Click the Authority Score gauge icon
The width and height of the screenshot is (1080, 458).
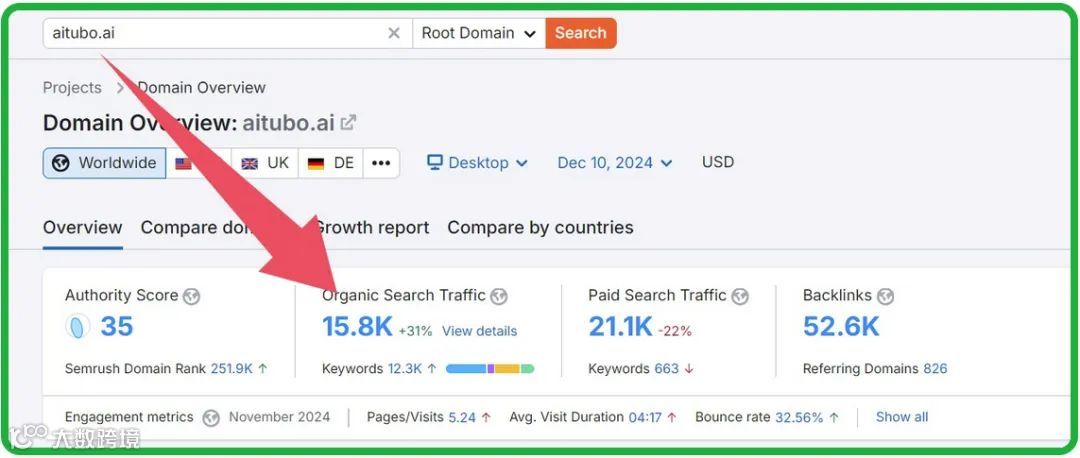pos(78,326)
